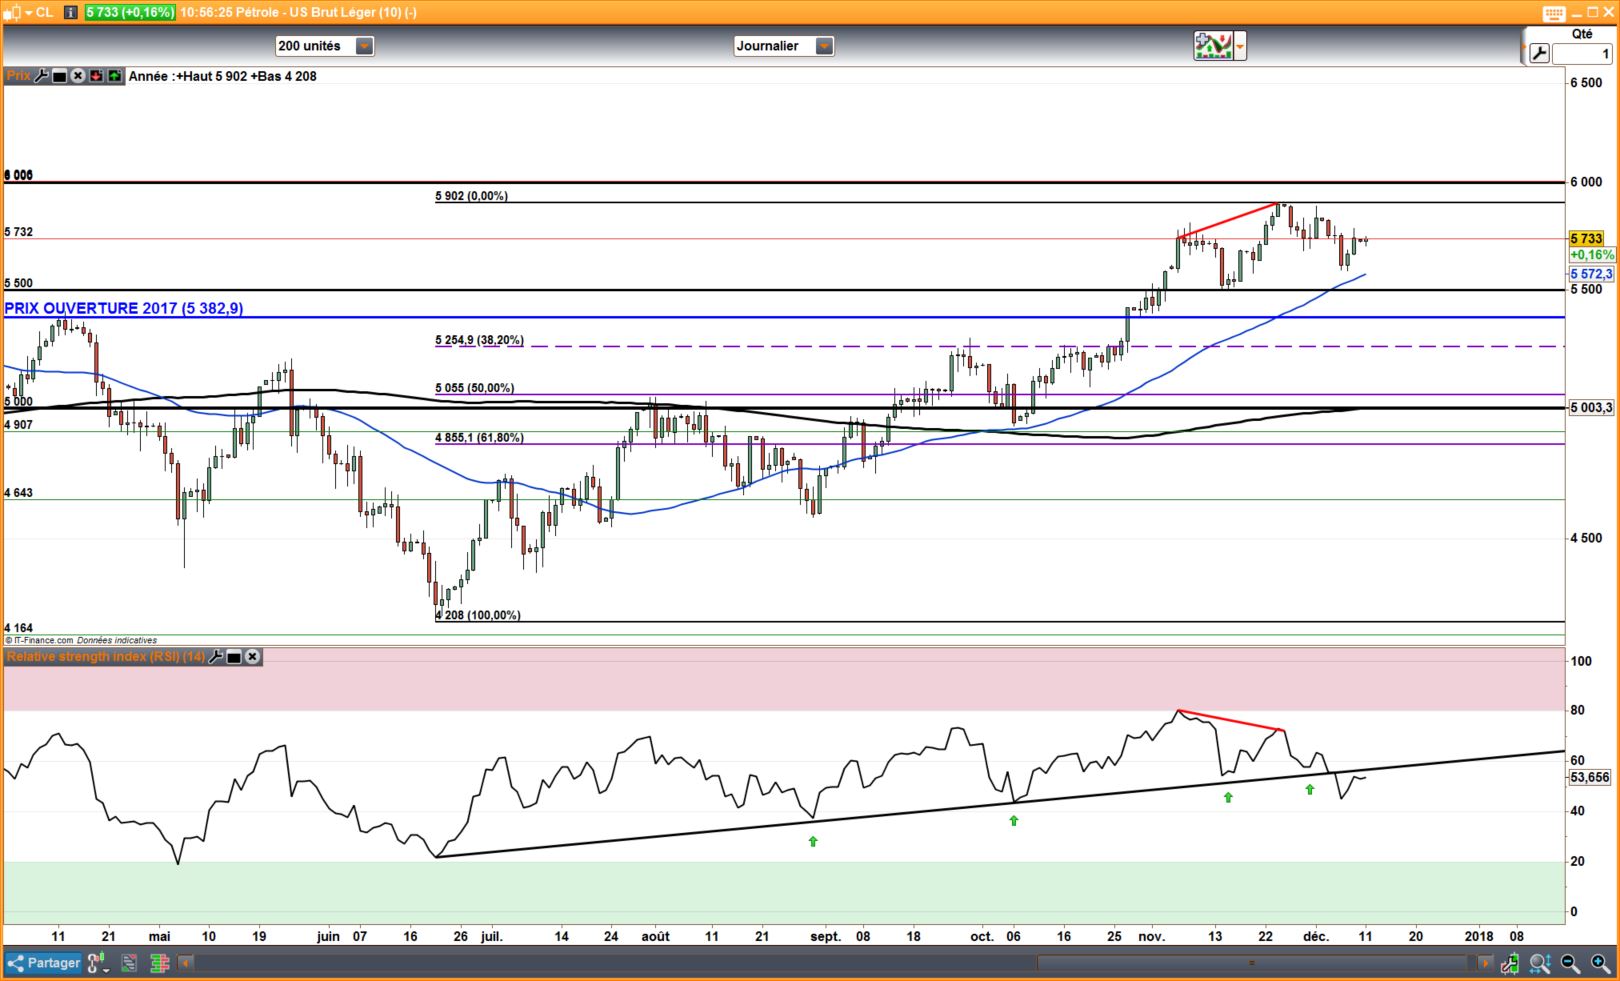The height and width of the screenshot is (981, 1620).
Task: Open the wrench settings next to Qté
Action: (x=1539, y=54)
